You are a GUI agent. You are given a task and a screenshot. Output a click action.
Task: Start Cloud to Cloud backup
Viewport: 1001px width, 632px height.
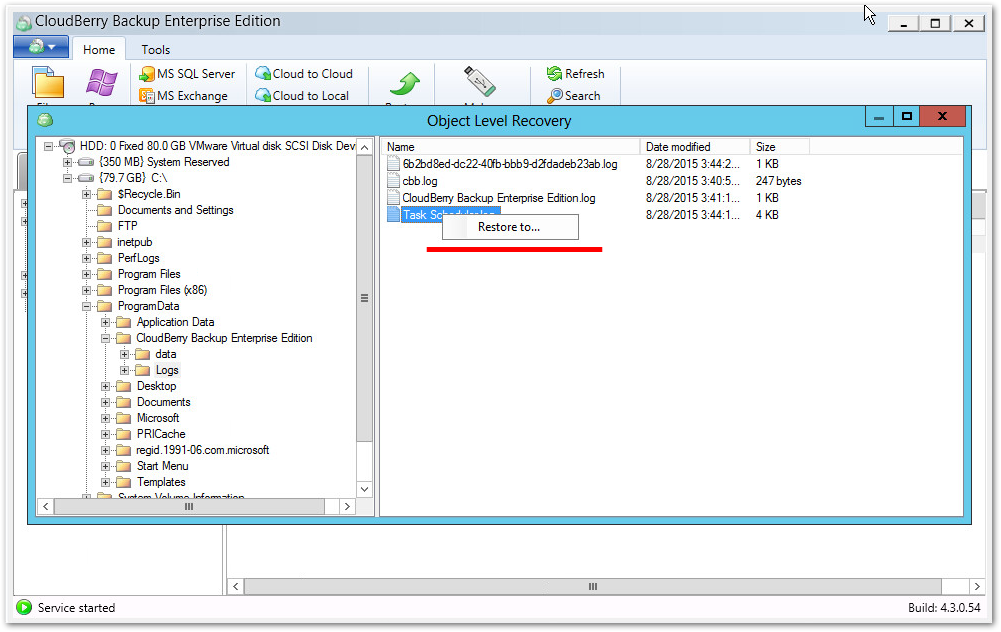tap(304, 74)
